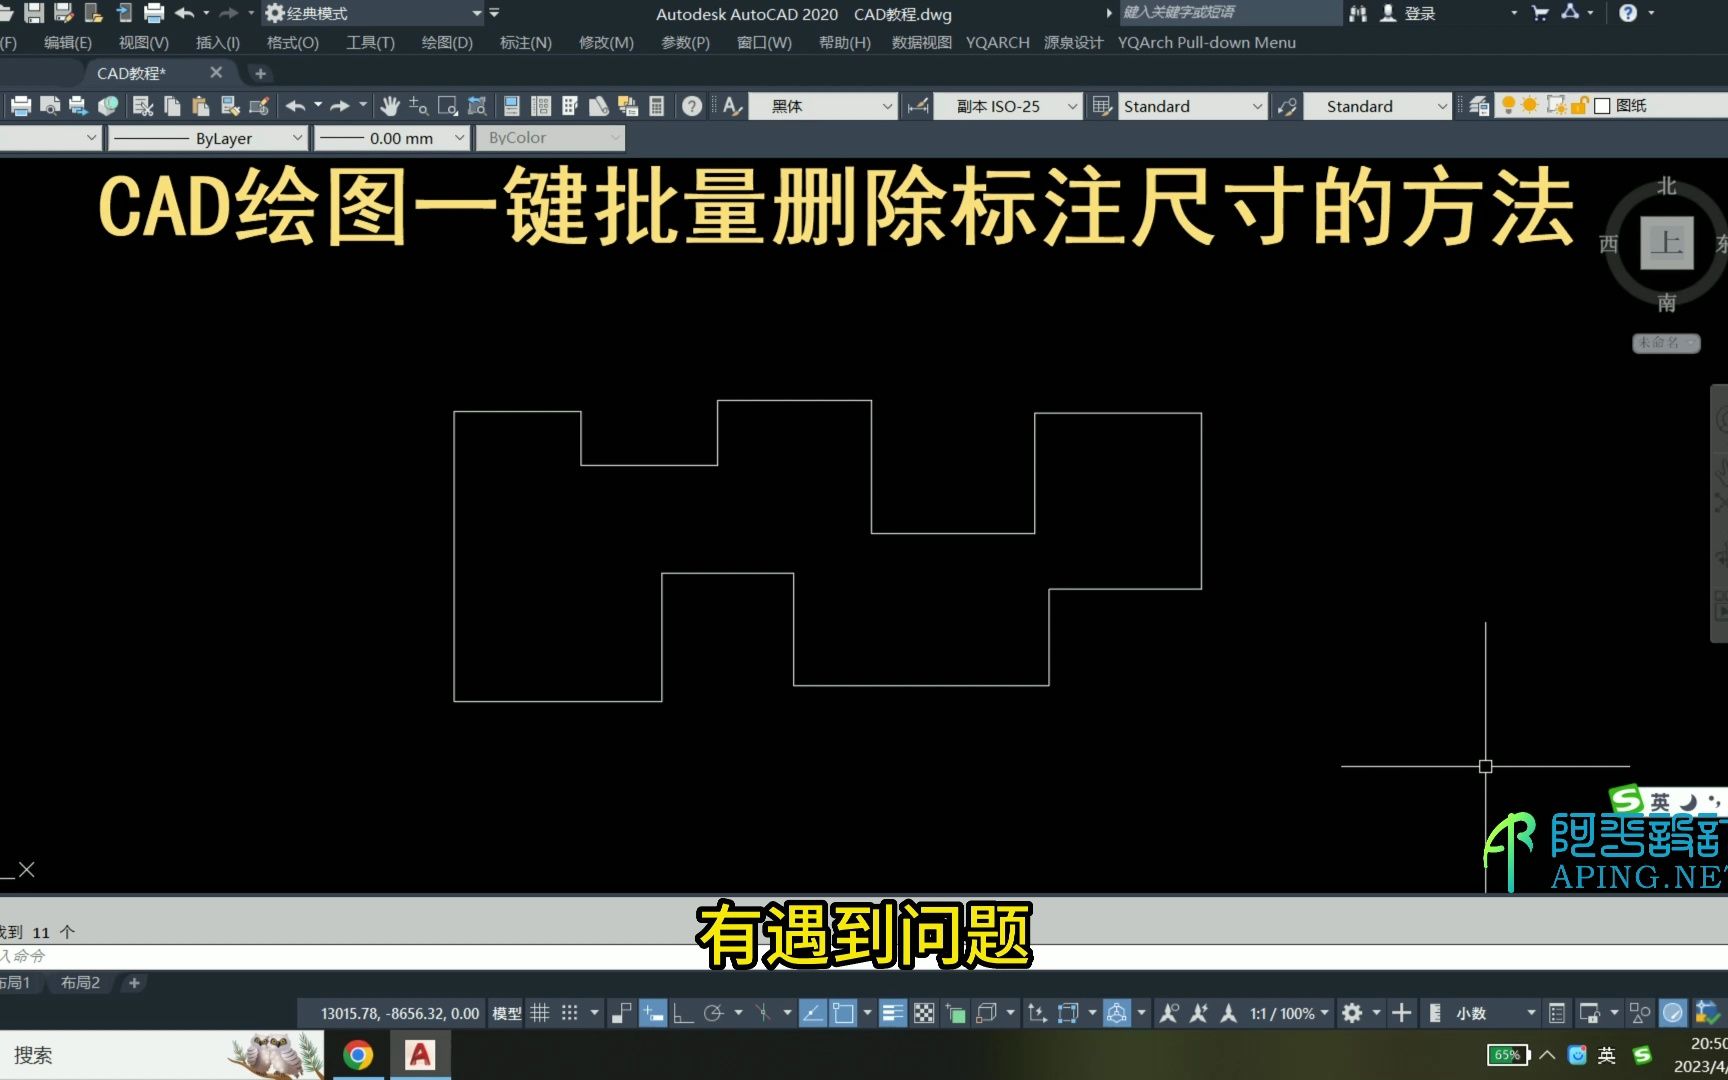
Task: Click the Zoom Realtime icon
Action: (x=419, y=106)
